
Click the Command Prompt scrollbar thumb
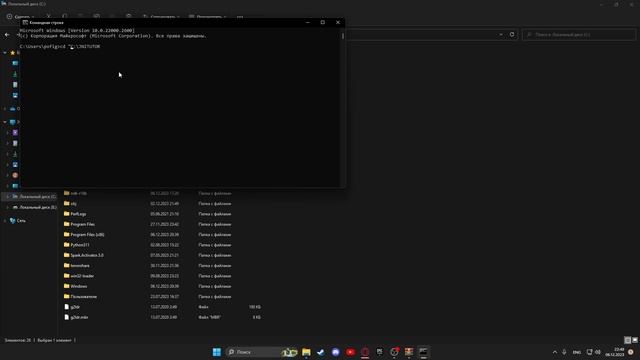click(342, 36)
